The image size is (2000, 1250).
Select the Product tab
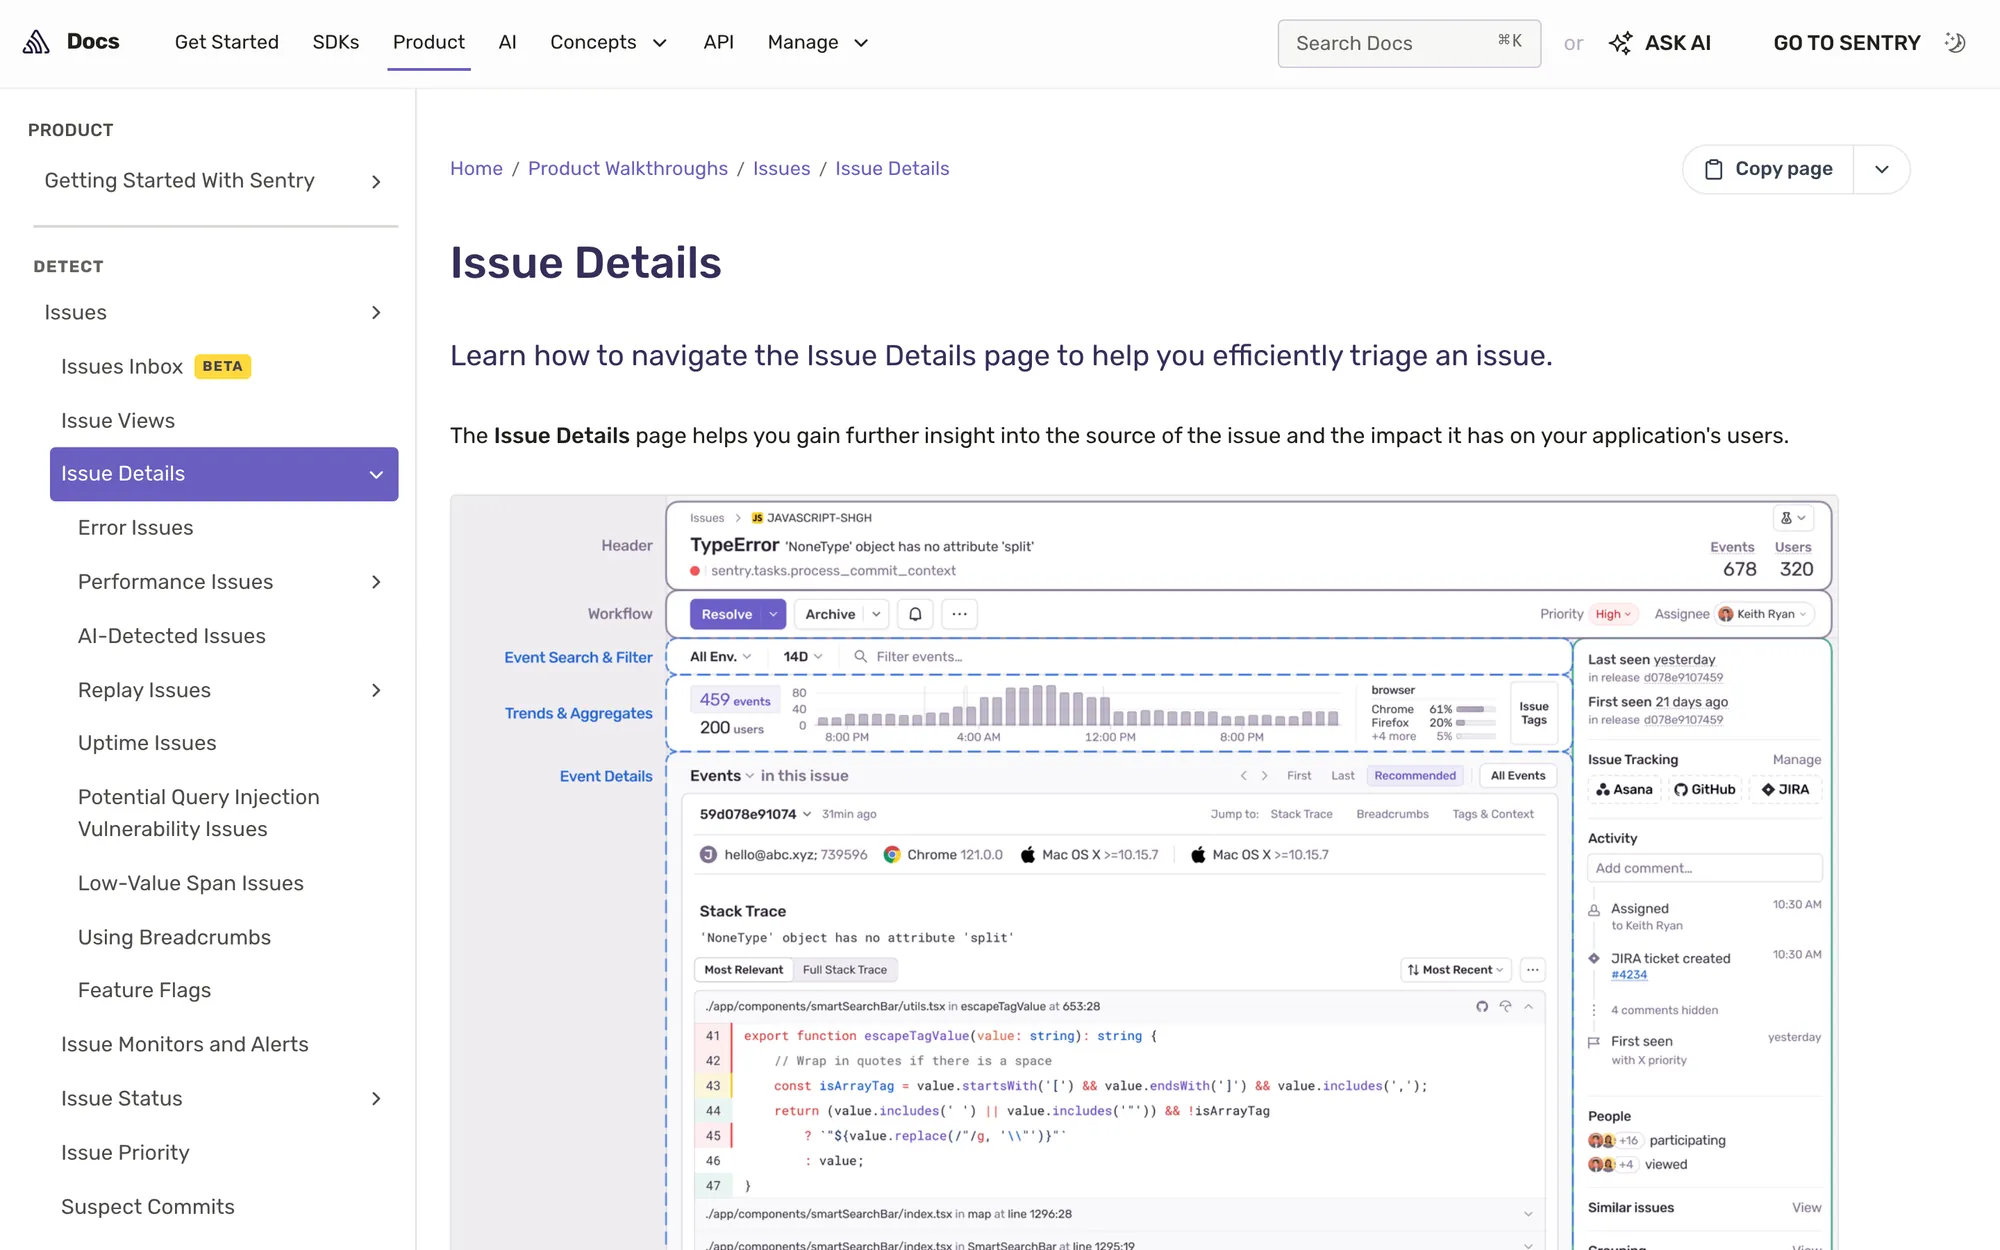429,42
